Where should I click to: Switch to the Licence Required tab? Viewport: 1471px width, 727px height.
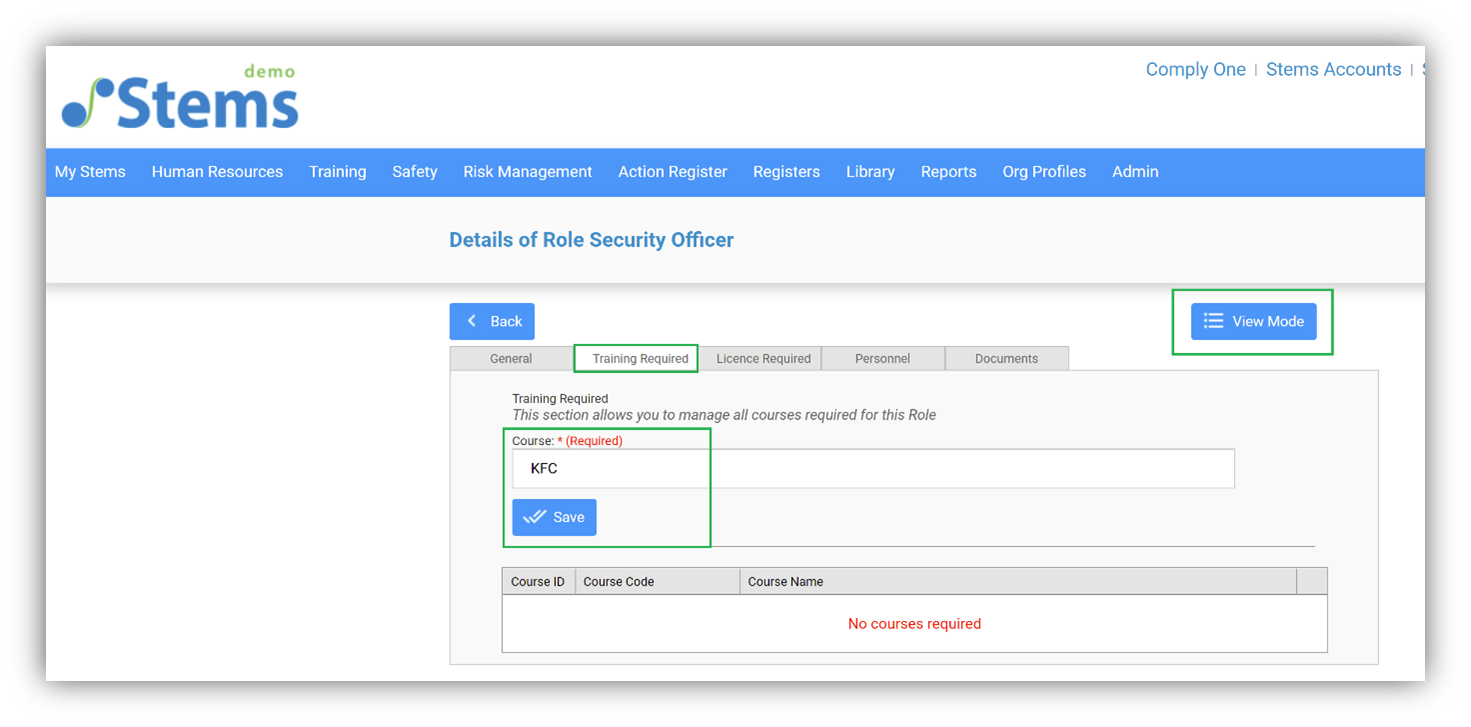point(763,358)
